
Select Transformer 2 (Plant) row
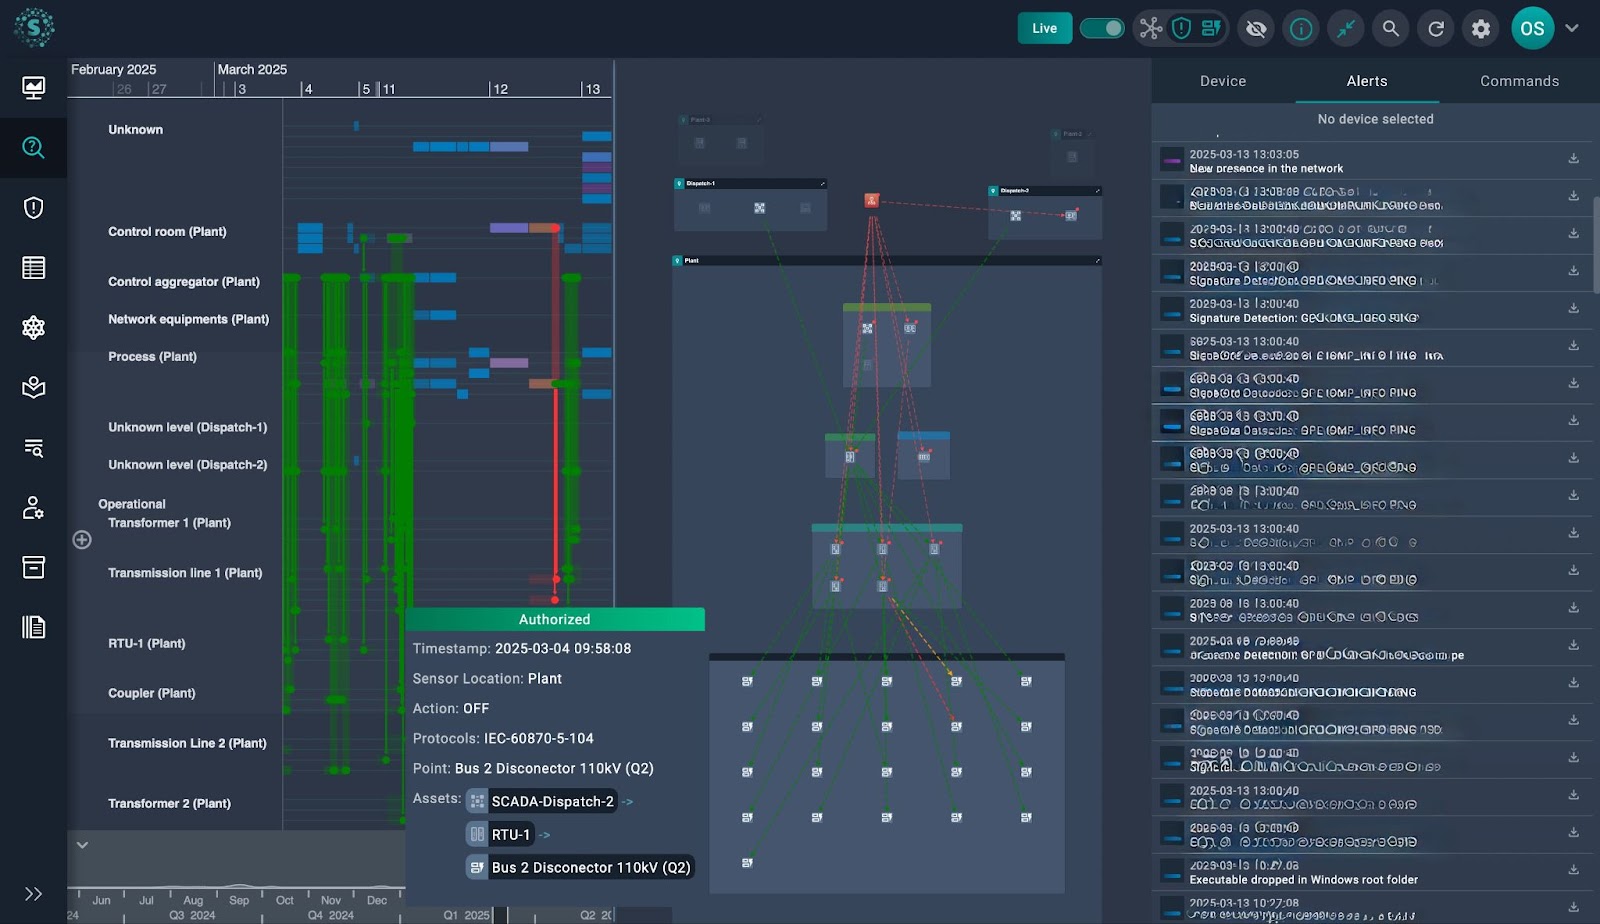click(x=169, y=804)
